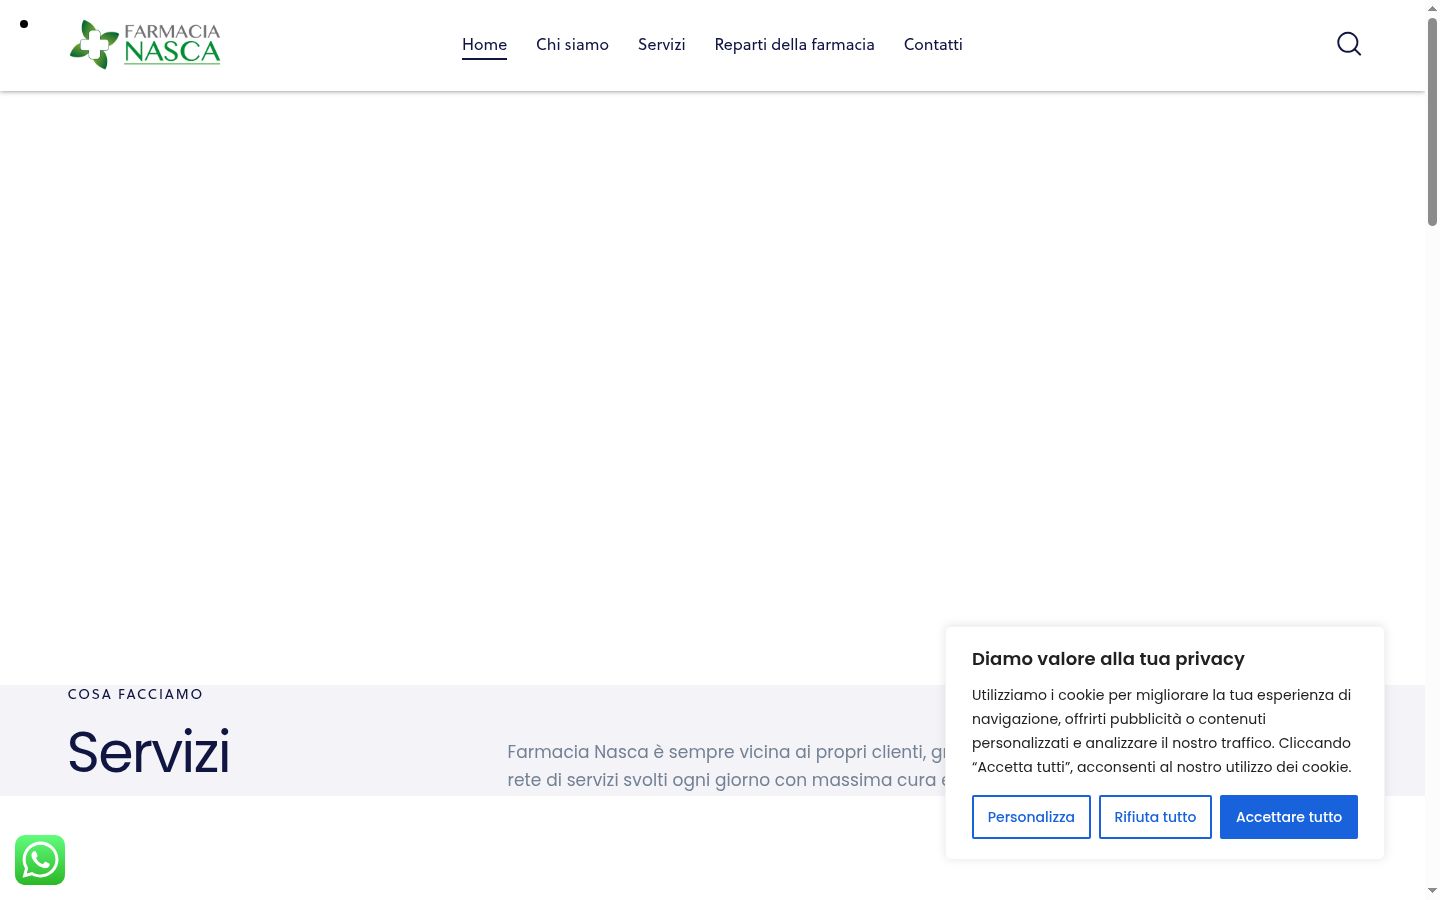Open the Contatti menu item
The width and height of the screenshot is (1440, 900).
(x=933, y=44)
